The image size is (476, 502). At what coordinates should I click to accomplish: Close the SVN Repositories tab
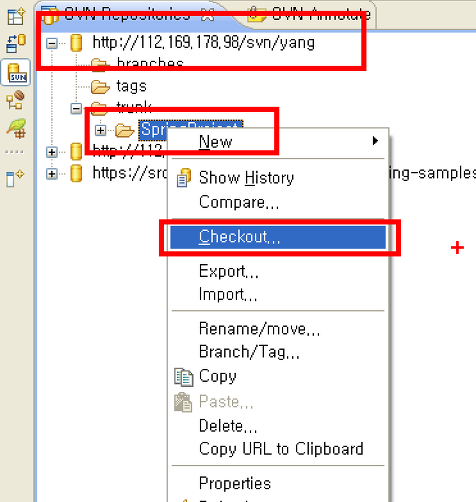click(207, 14)
